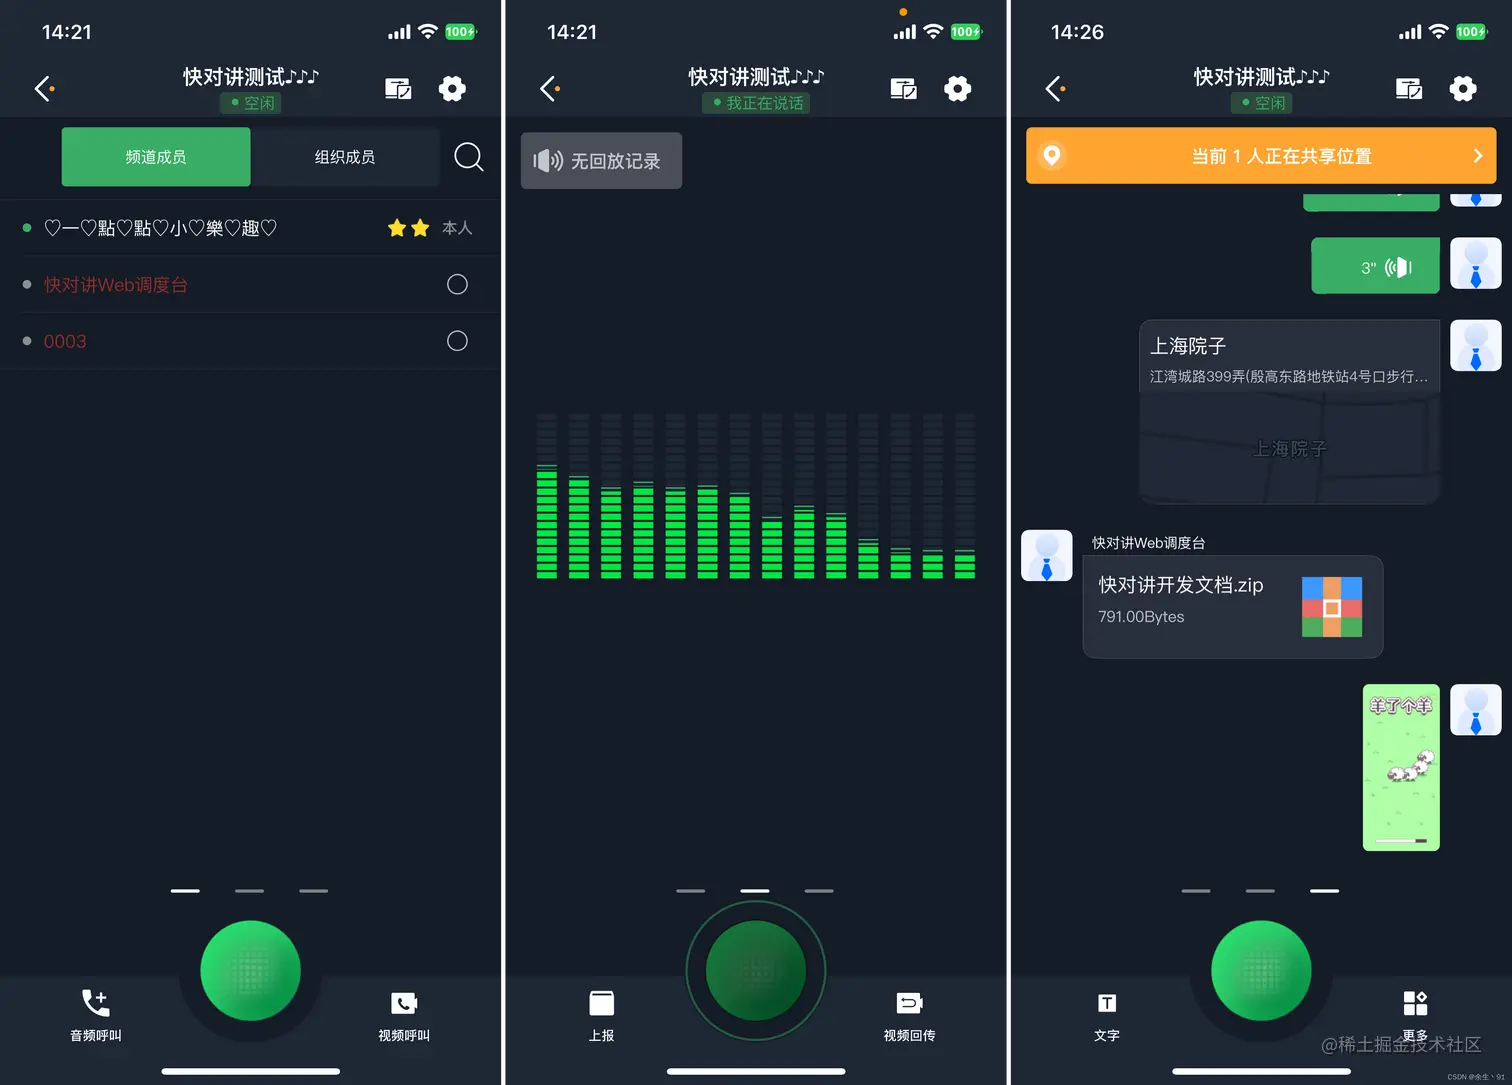Screen dimensions: 1512x1085
Task: Open the 视频回传 video upload feature
Action: pyautogui.click(x=909, y=1013)
